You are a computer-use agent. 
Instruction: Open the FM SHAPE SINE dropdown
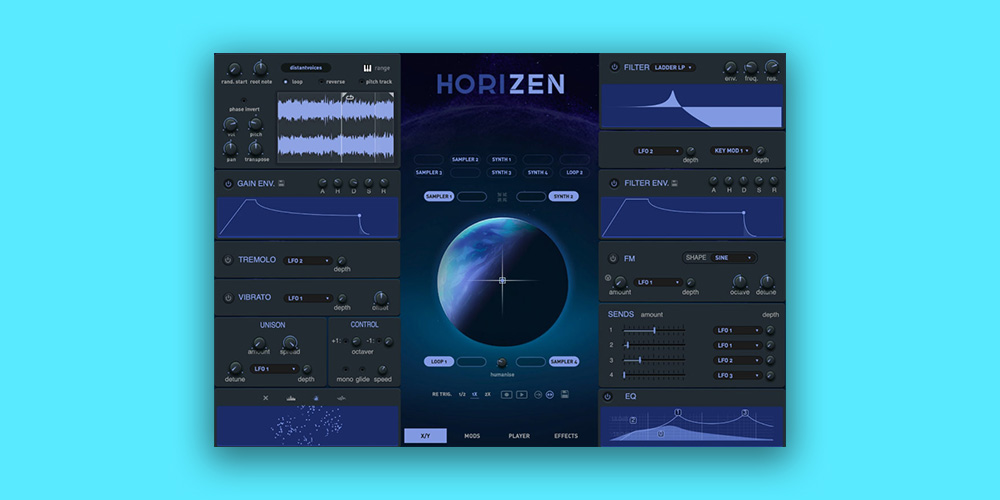[x=733, y=257]
